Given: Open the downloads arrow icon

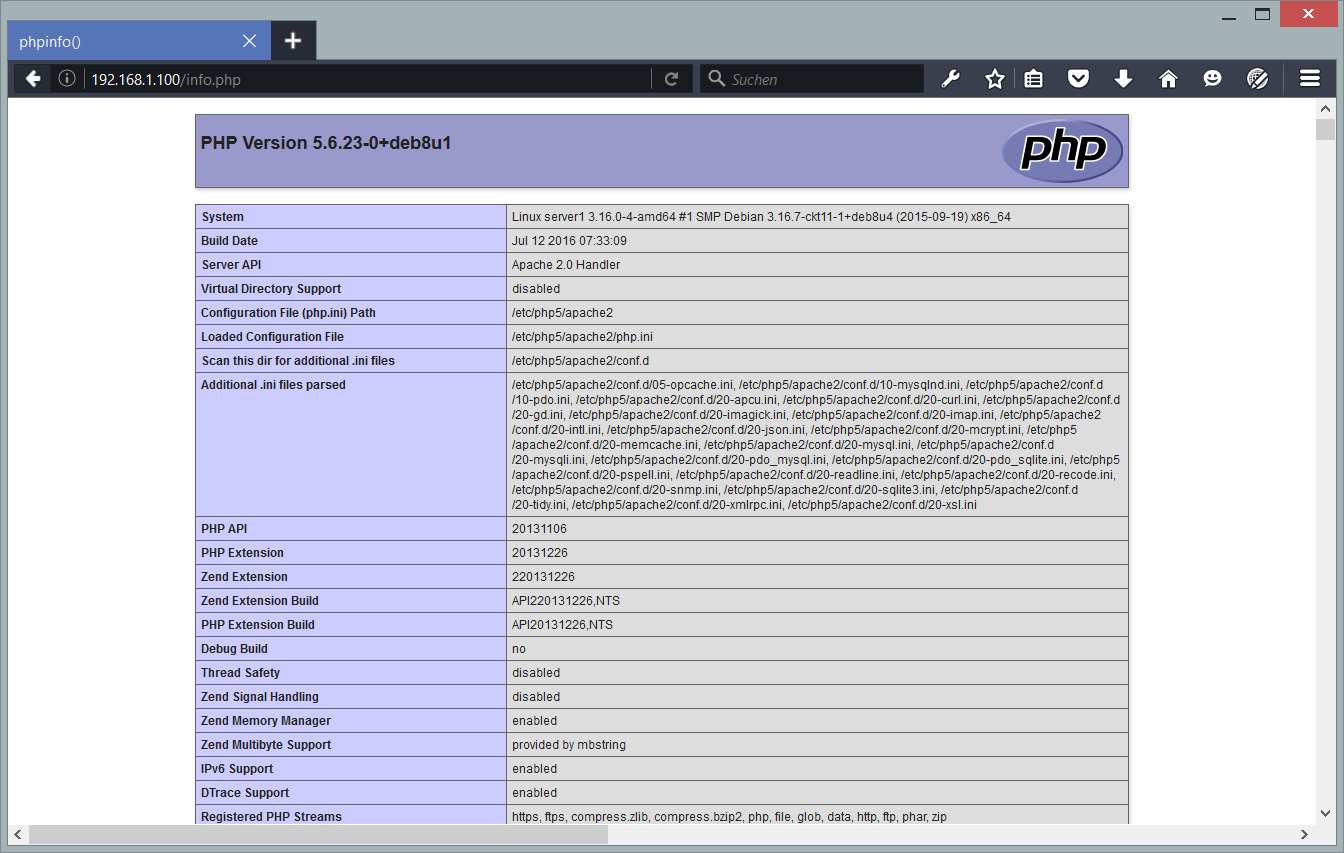Looking at the screenshot, I should (1123, 79).
